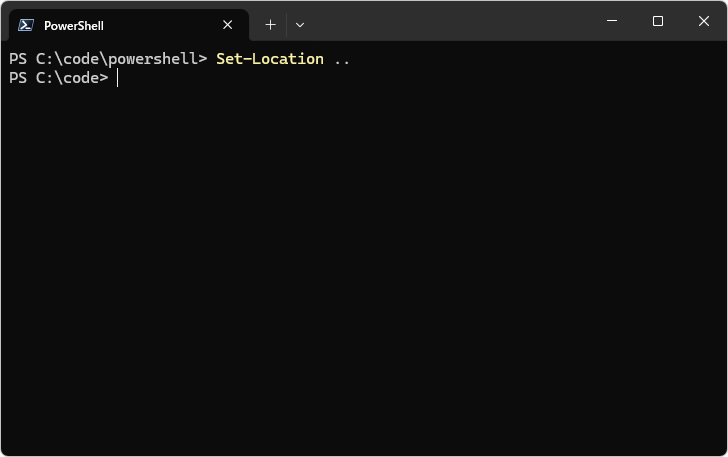
Task: Maximize the terminal window
Action: click(x=658, y=21)
